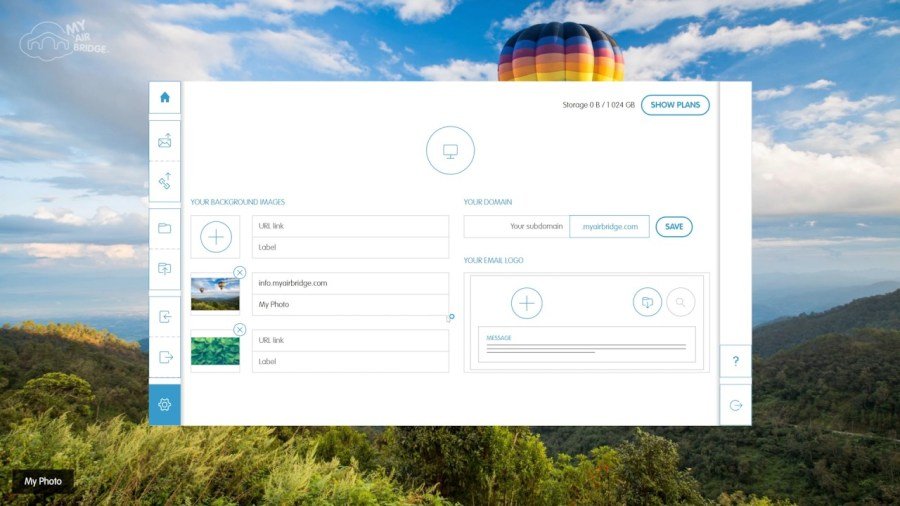The image size is (900, 506).
Task: Add an email logo with plus icon
Action: point(527,303)
